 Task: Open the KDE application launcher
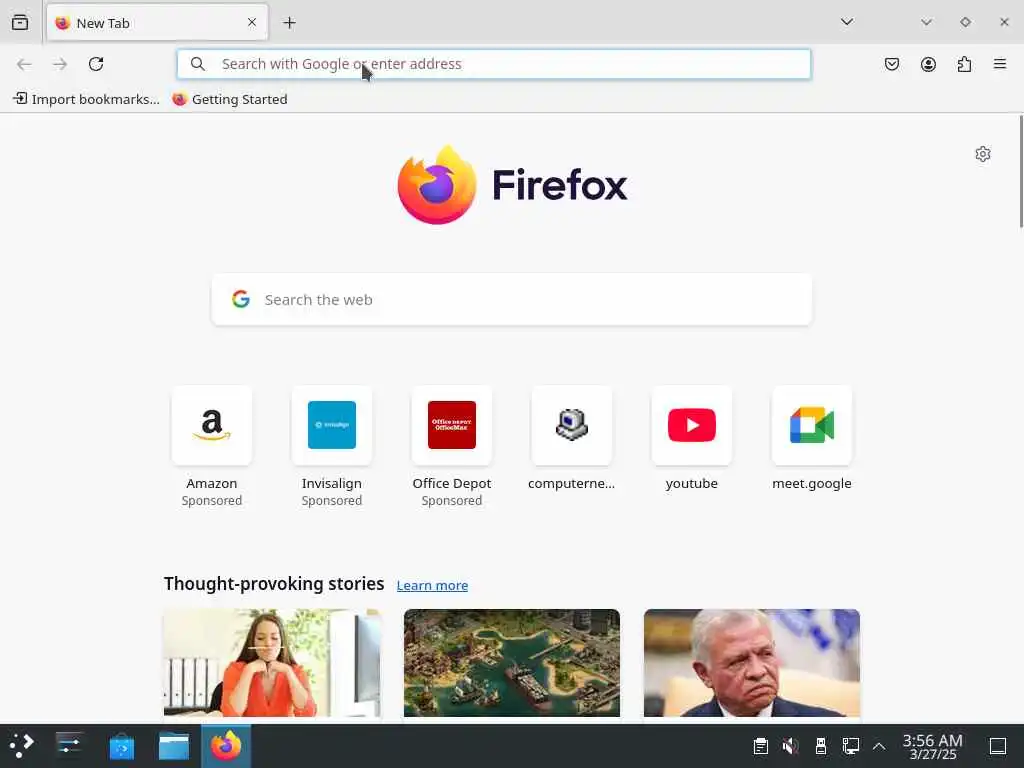pyautogui.click(x=22, y=746)
